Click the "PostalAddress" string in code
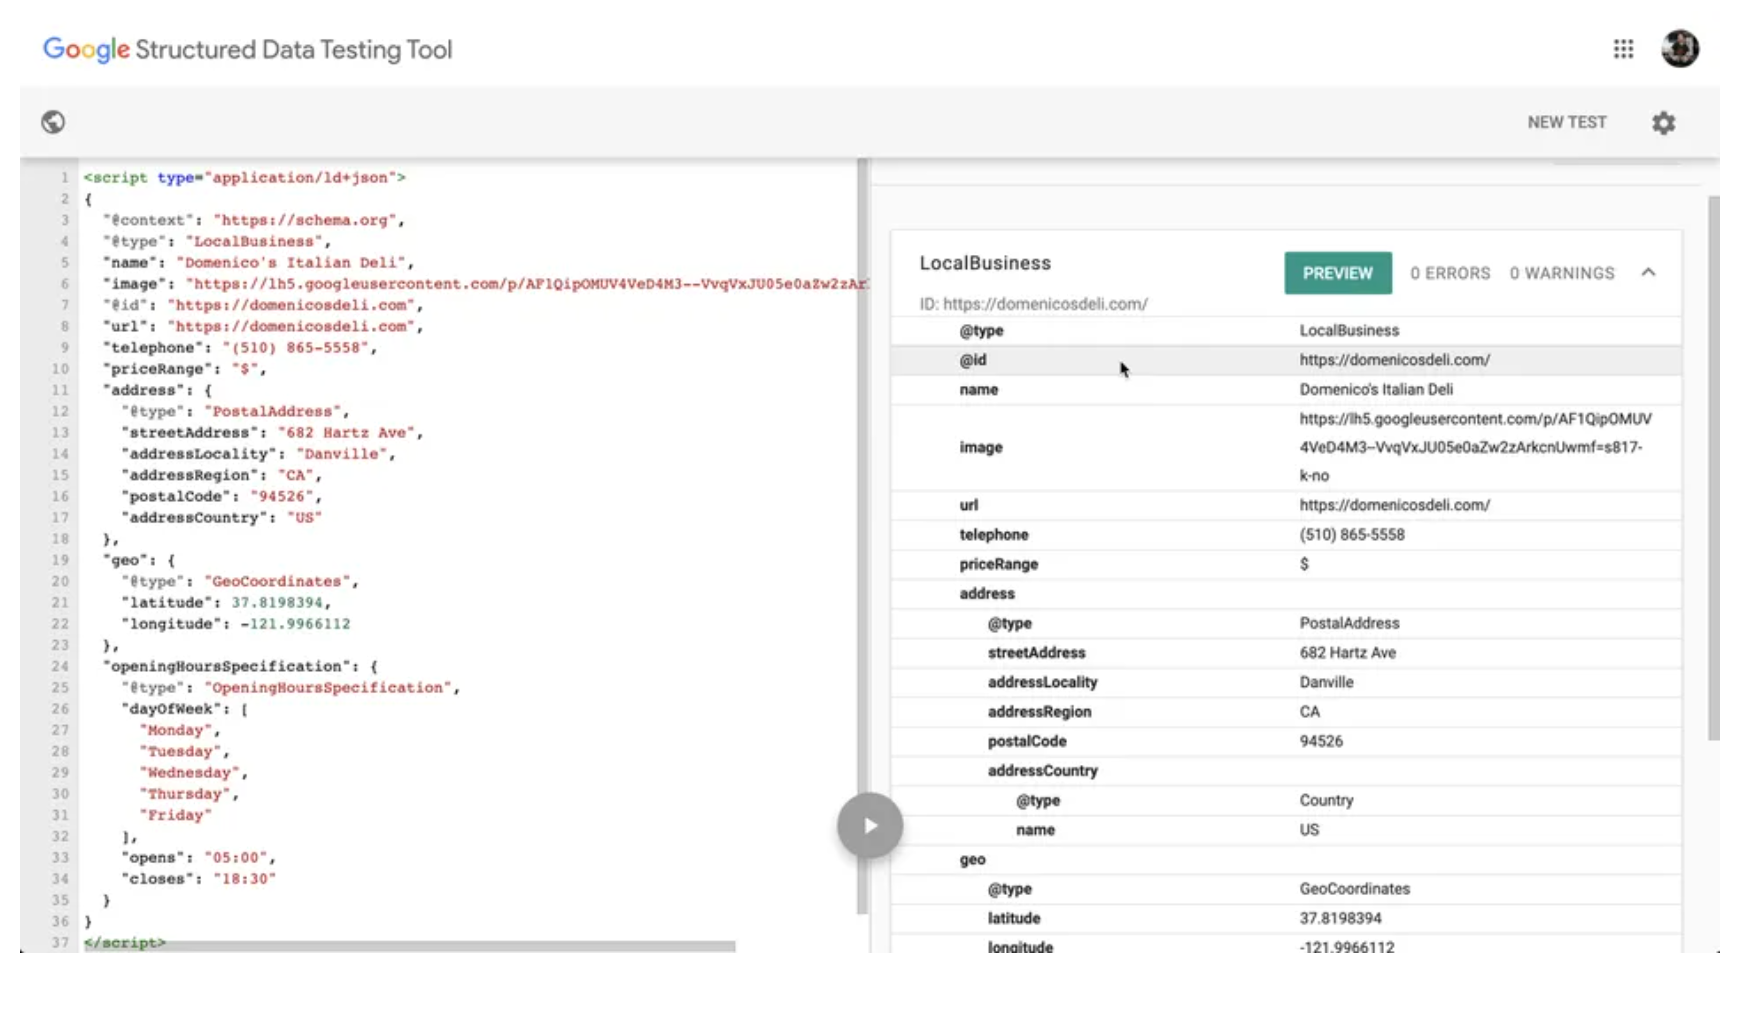Image resolution: width=1746 pixels, height=1009 pixels. [x=273, y=411]
